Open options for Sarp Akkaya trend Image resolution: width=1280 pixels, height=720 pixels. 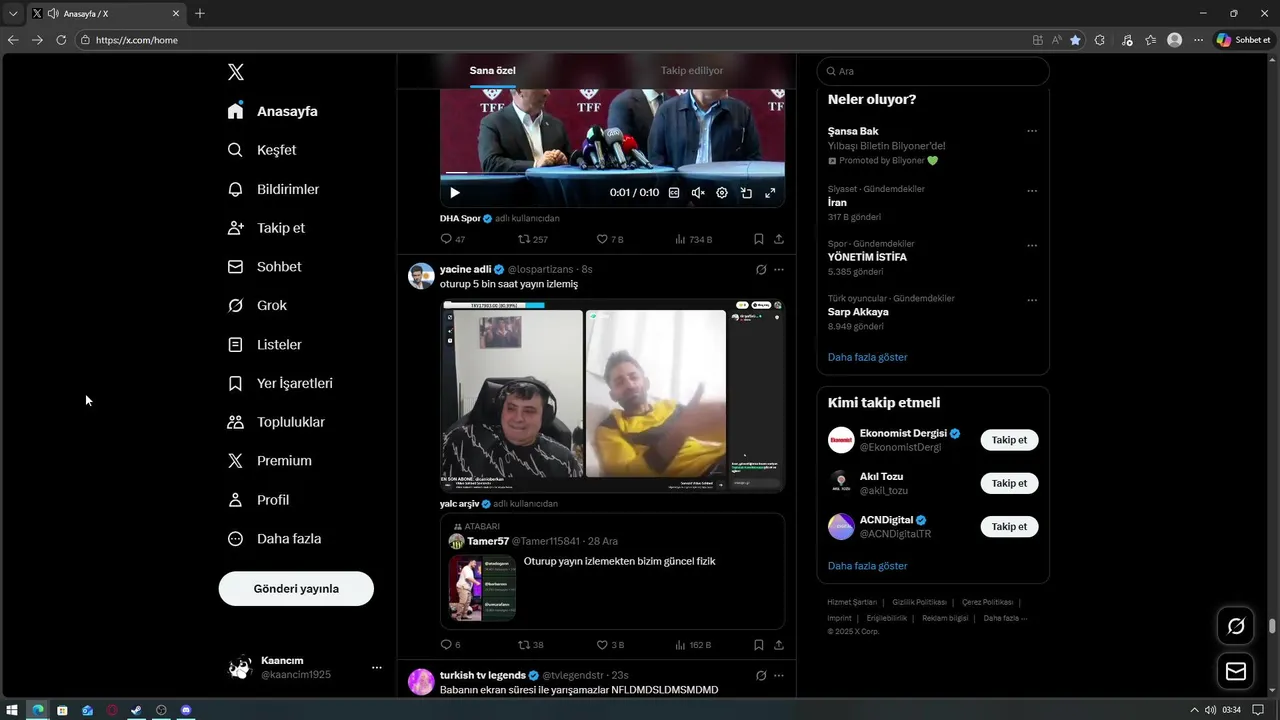(x=1032, y=300)
